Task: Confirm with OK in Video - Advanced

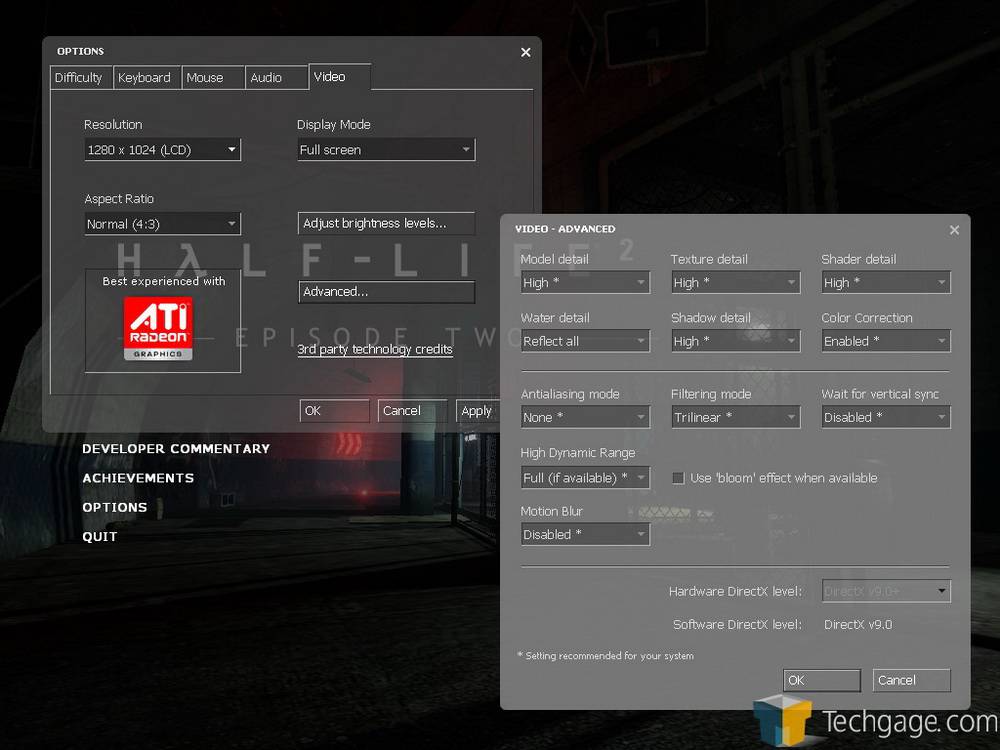Action: click(x=821, y=680)
